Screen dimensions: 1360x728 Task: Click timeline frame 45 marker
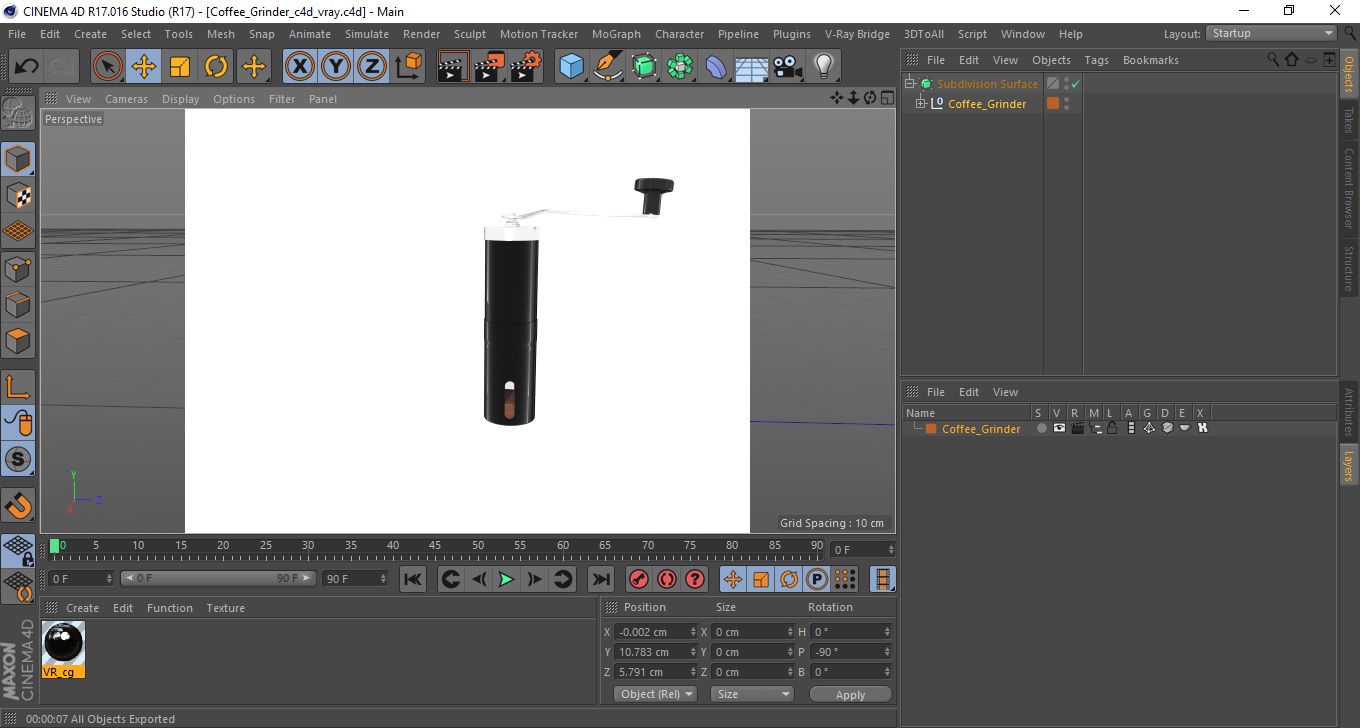pyautogui.click(x=436, y=546)
